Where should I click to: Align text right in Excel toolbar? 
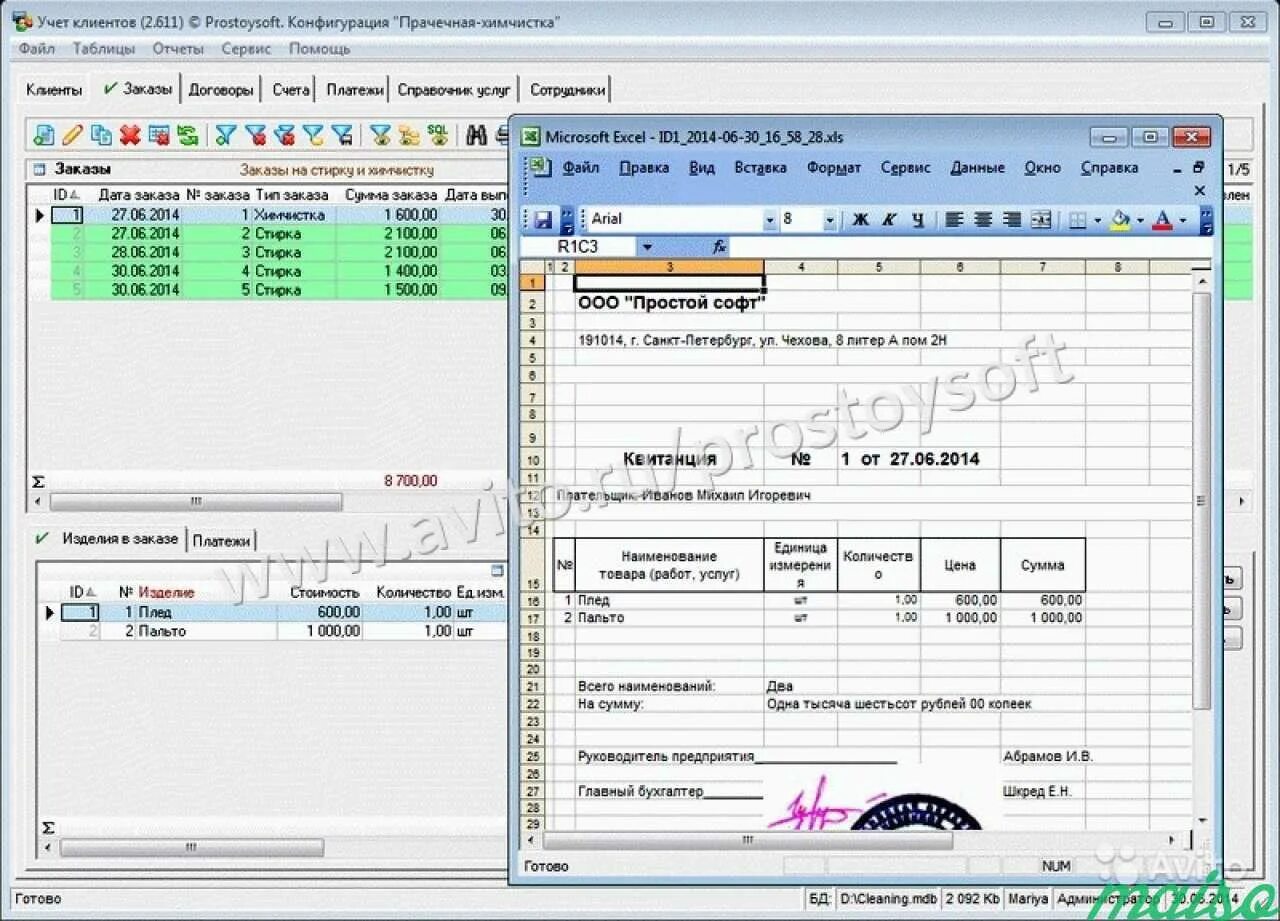coord(1012,219)
